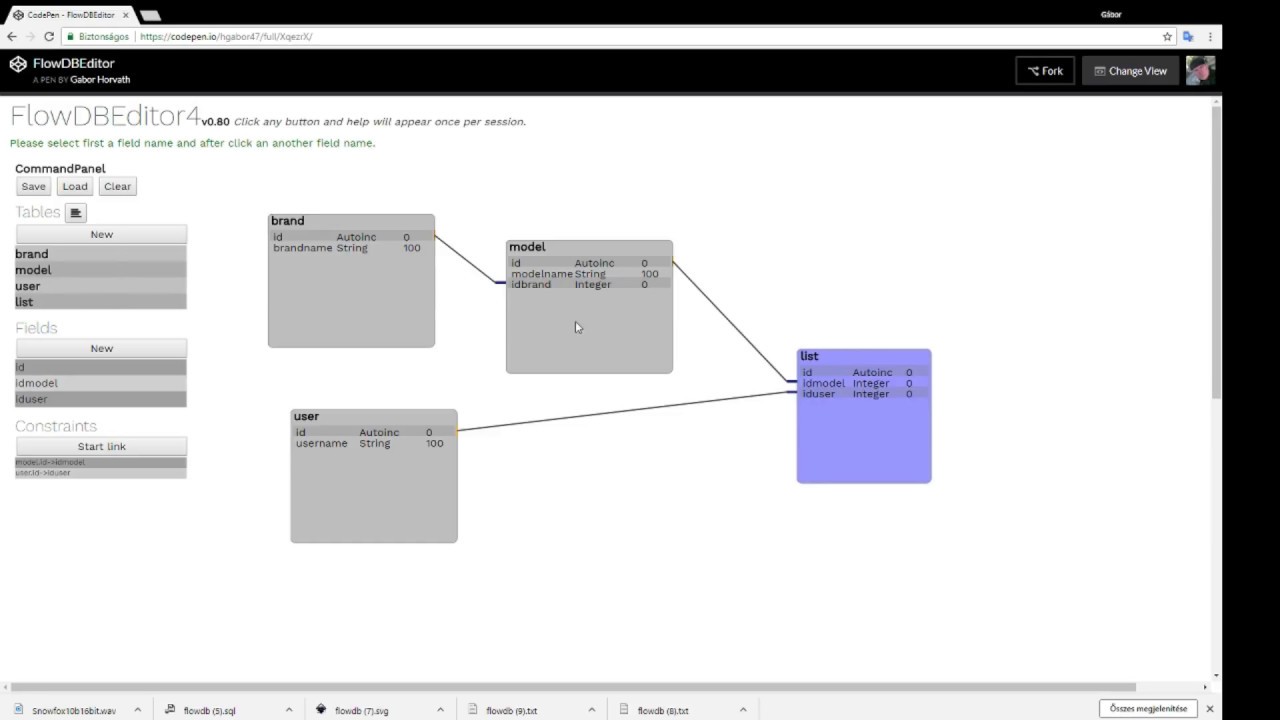Open a new browser tab
Image resolution: width=1280 pixels, height=720 pixels.
pyautogui.click(x=149, y=15)
